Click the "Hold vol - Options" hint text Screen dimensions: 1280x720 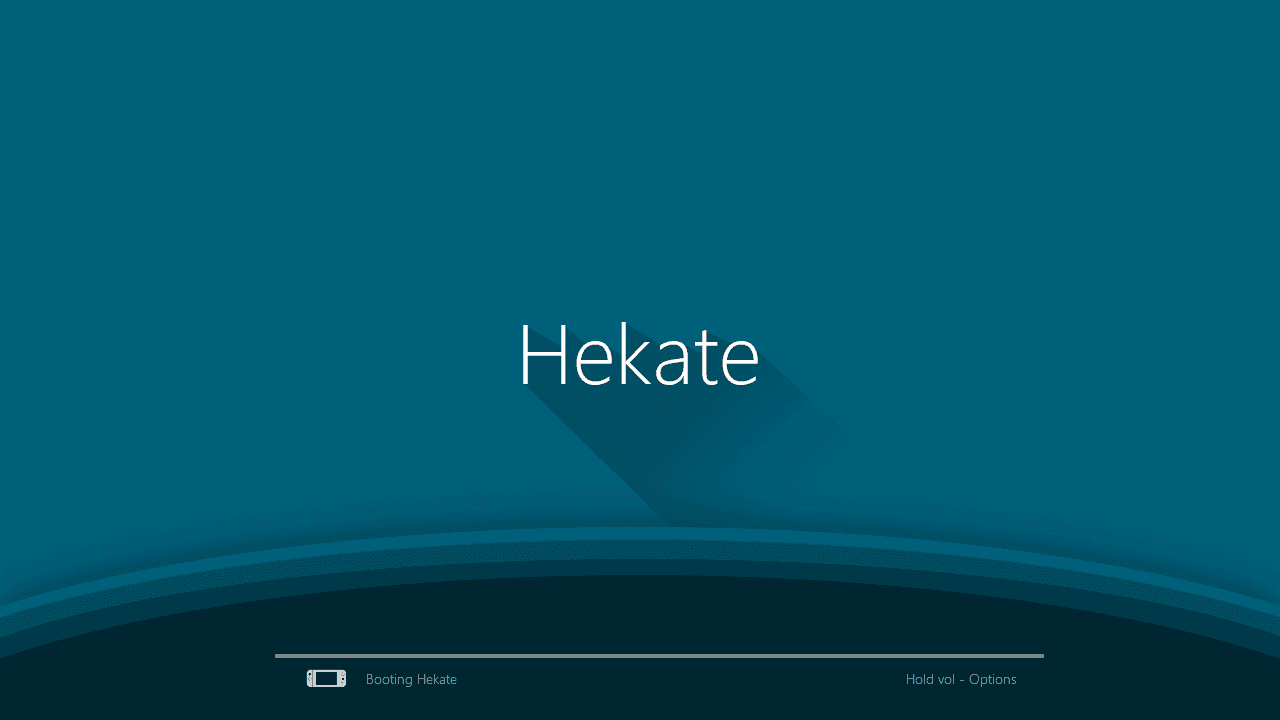point(961,680)
